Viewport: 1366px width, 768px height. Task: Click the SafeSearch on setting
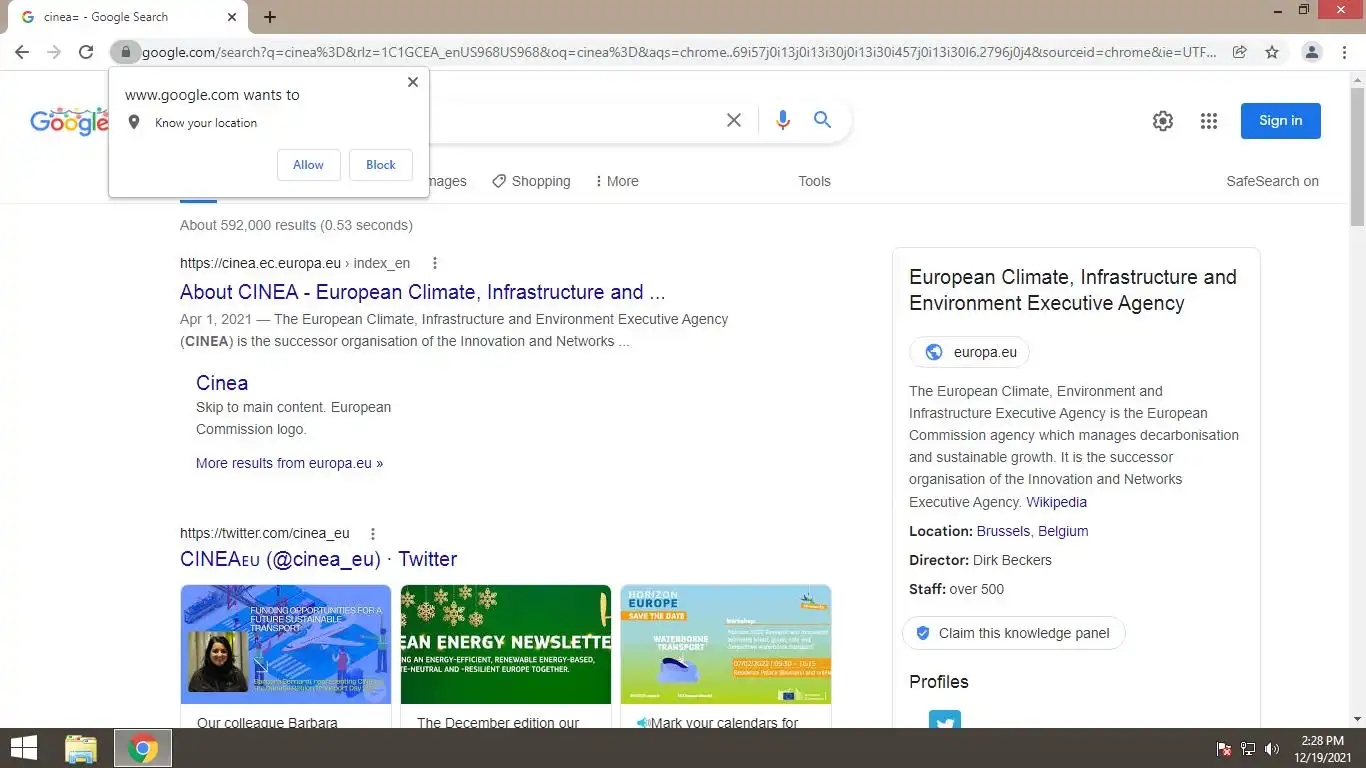1272,181
